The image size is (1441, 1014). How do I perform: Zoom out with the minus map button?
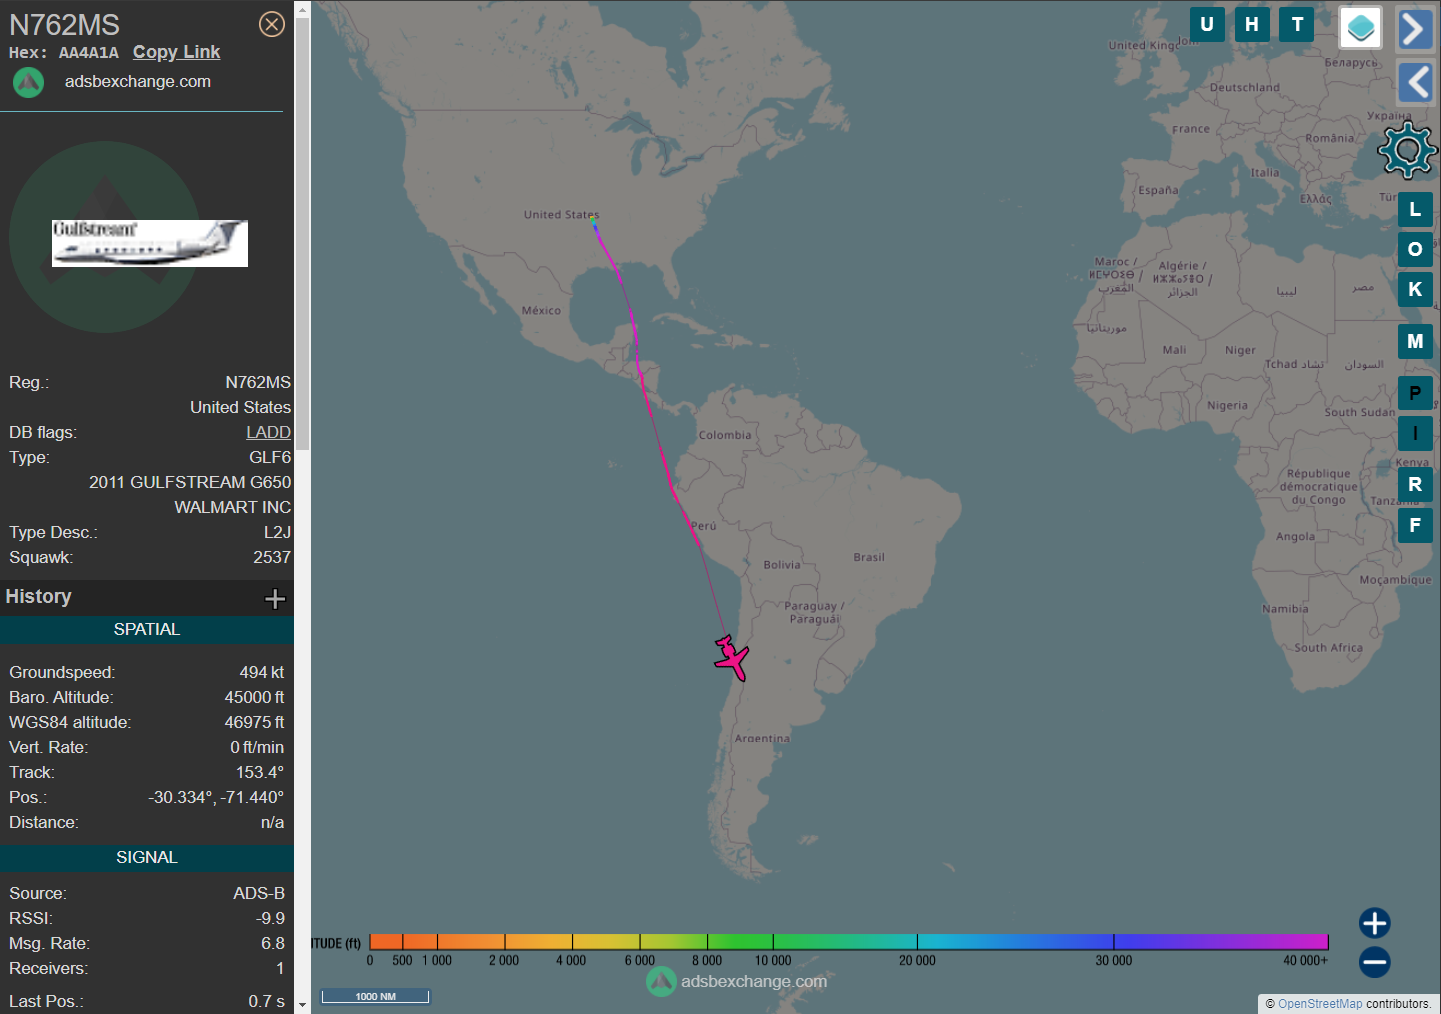tap(1374, 962)
